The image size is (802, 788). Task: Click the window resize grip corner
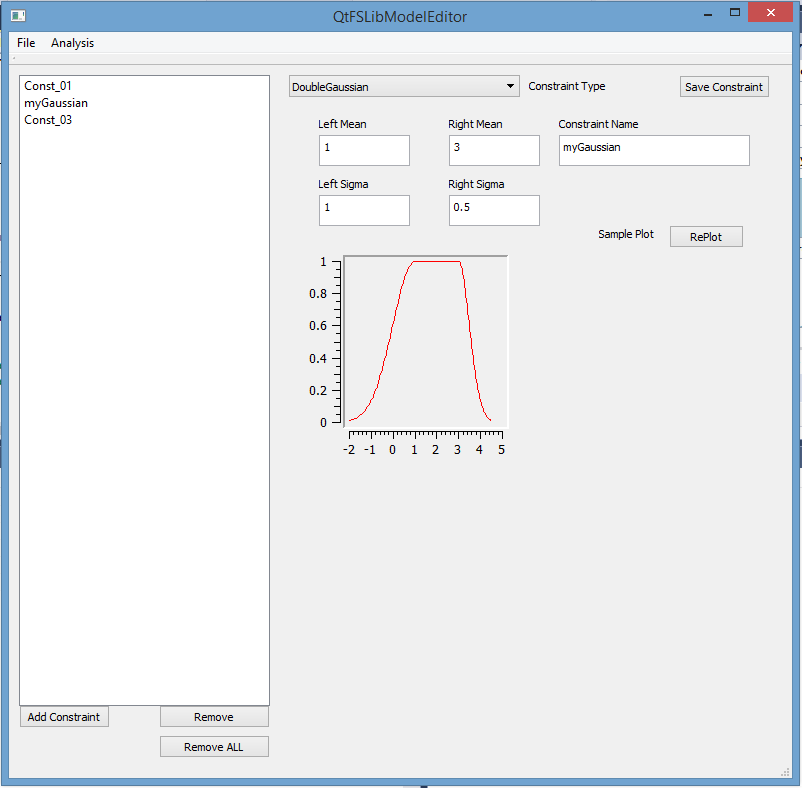[786, 772]
